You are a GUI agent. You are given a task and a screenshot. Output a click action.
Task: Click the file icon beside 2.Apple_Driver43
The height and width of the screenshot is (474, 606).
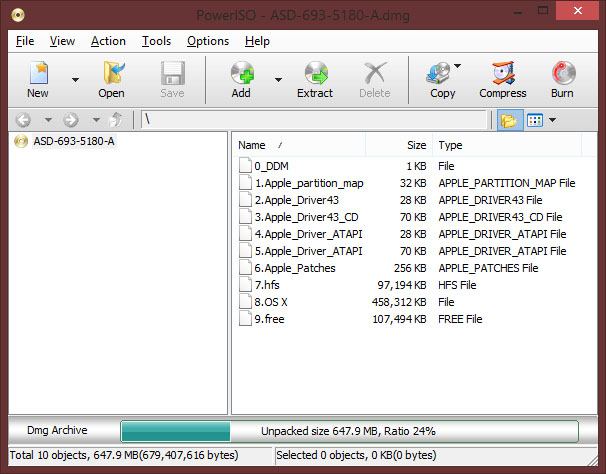coord(245,199)
